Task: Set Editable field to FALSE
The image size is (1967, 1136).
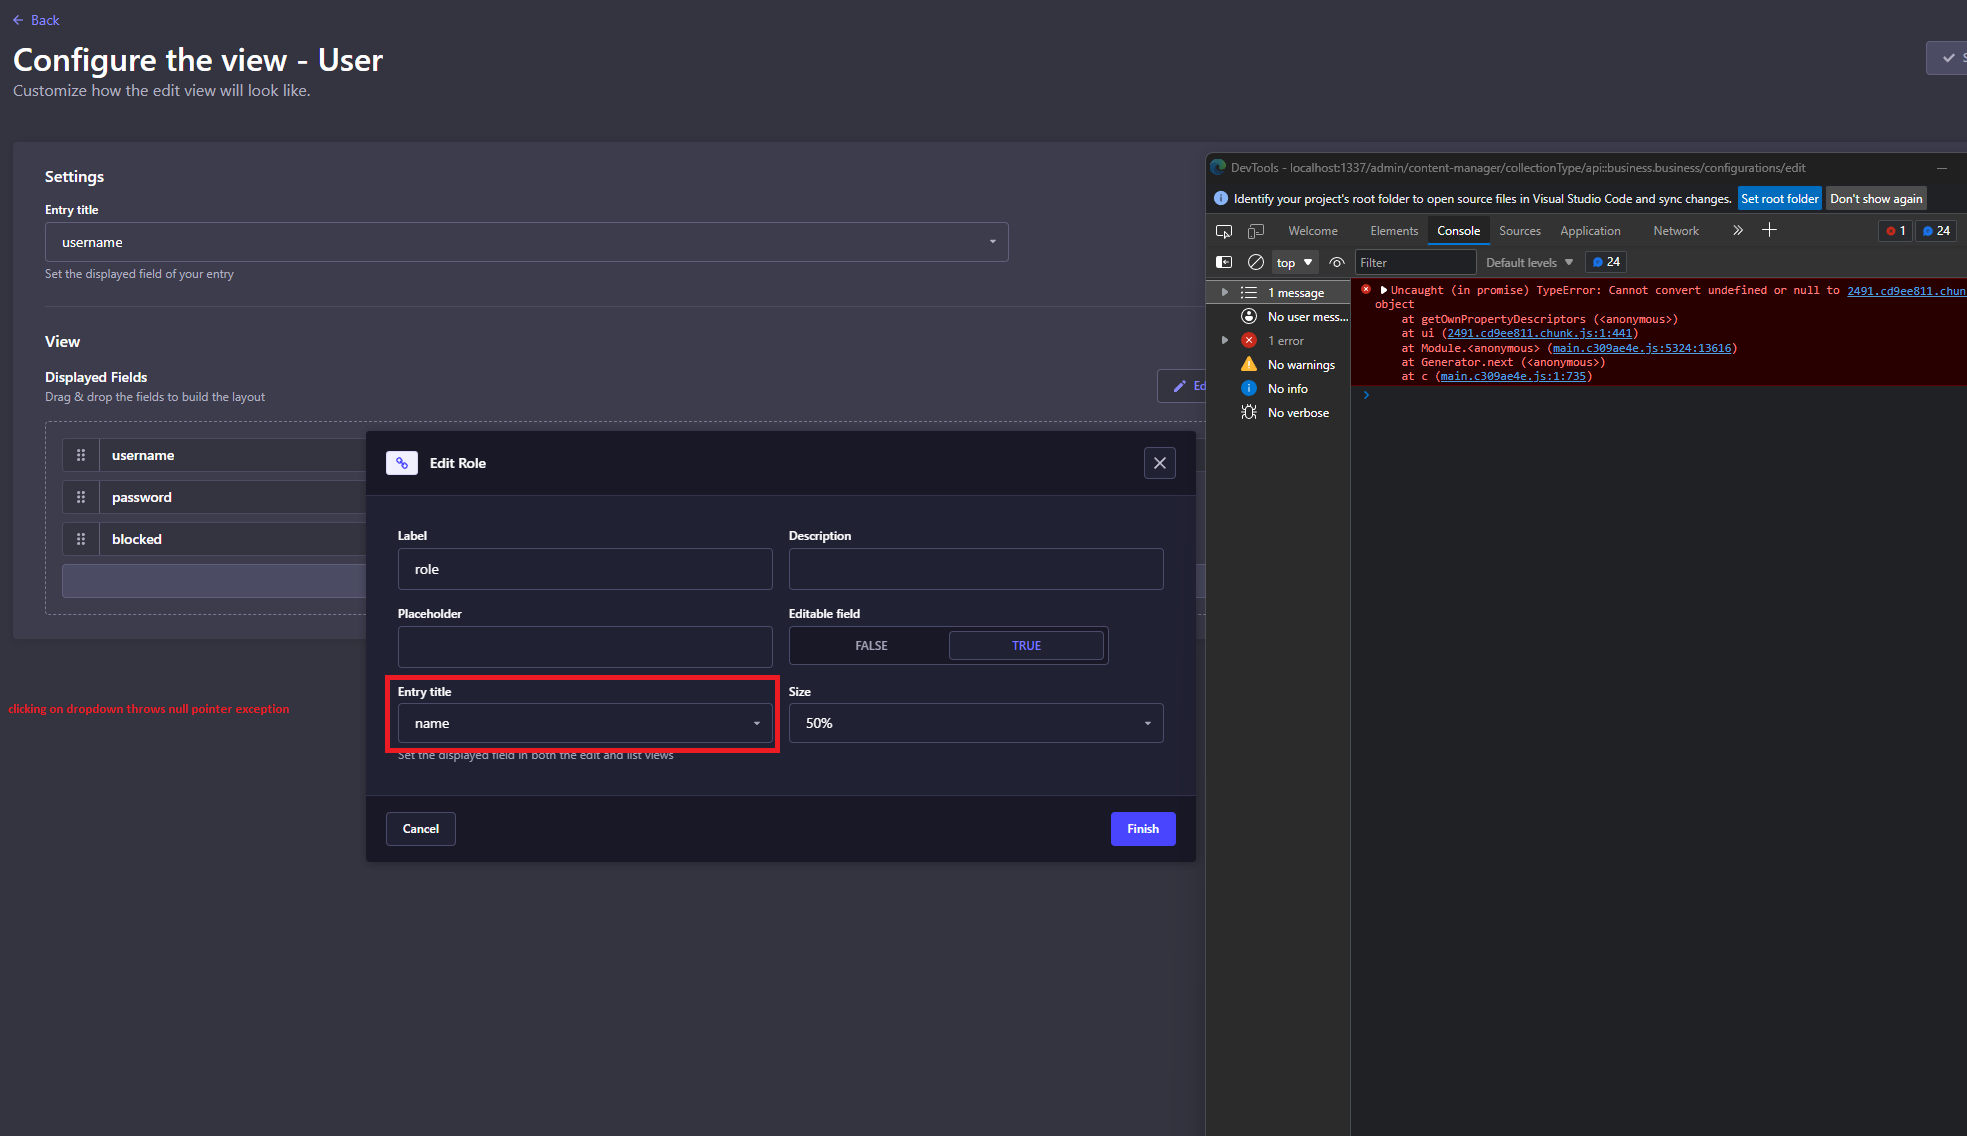Action: pyautogui.click(x=869, y=645)
